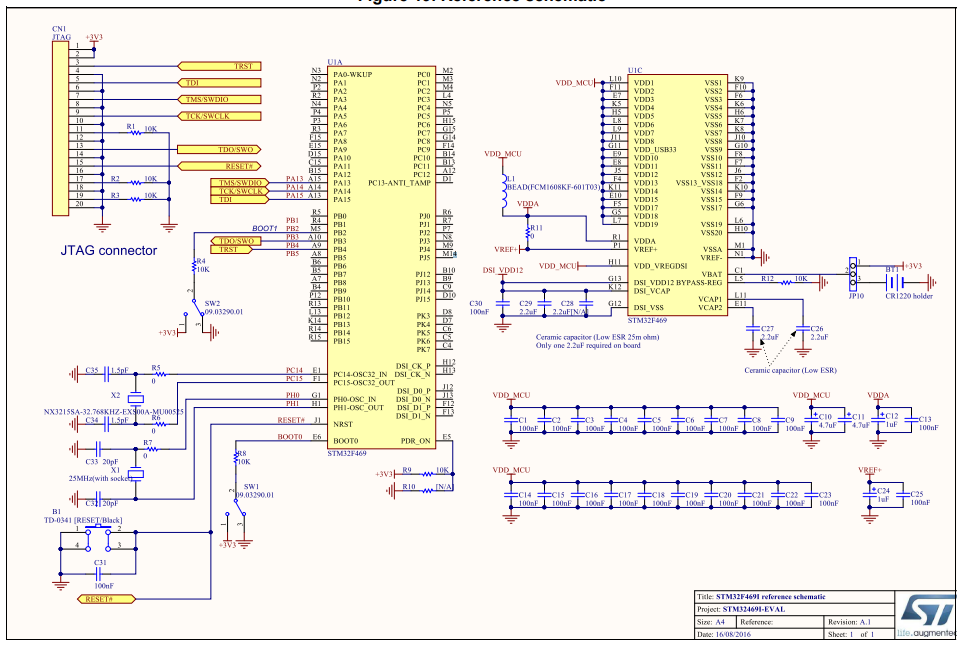Screen dimensions: 965x648
Task: Click the VBAT pin name
Action: (711, 274)
